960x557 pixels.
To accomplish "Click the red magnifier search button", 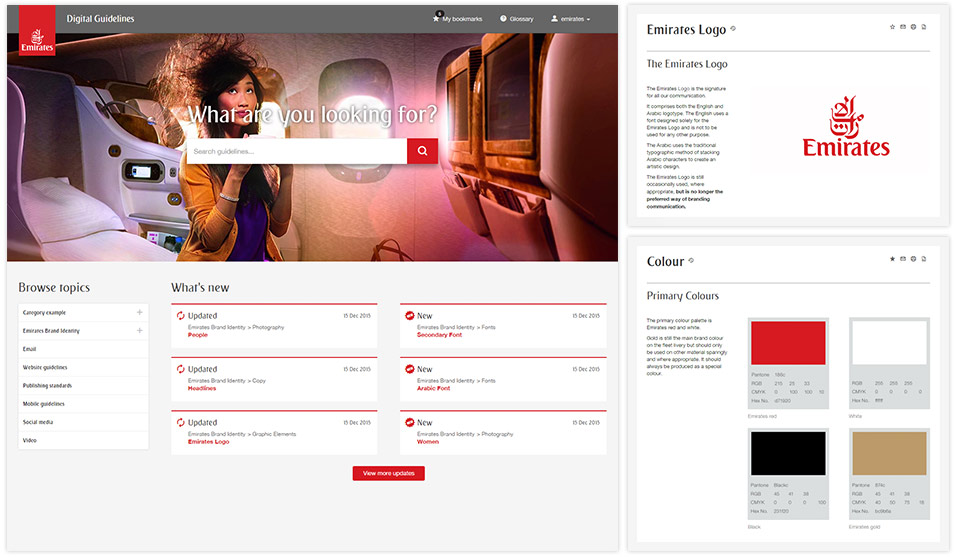I will click(x=422, y=151).
